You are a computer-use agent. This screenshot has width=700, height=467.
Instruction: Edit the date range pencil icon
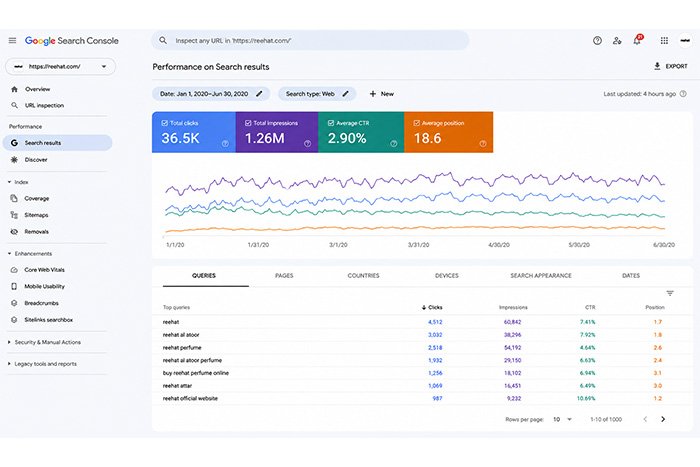pos(259,94)
